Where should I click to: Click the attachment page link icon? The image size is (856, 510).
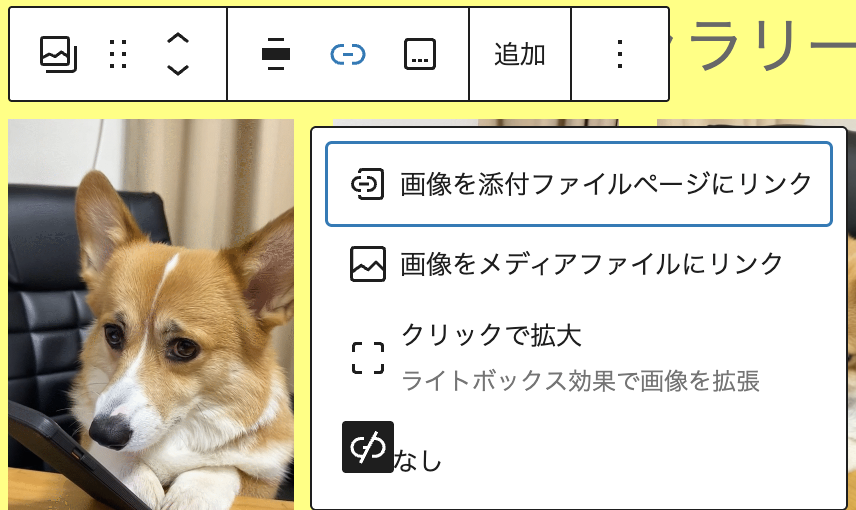pyautogui.click(x=367, y=184)
